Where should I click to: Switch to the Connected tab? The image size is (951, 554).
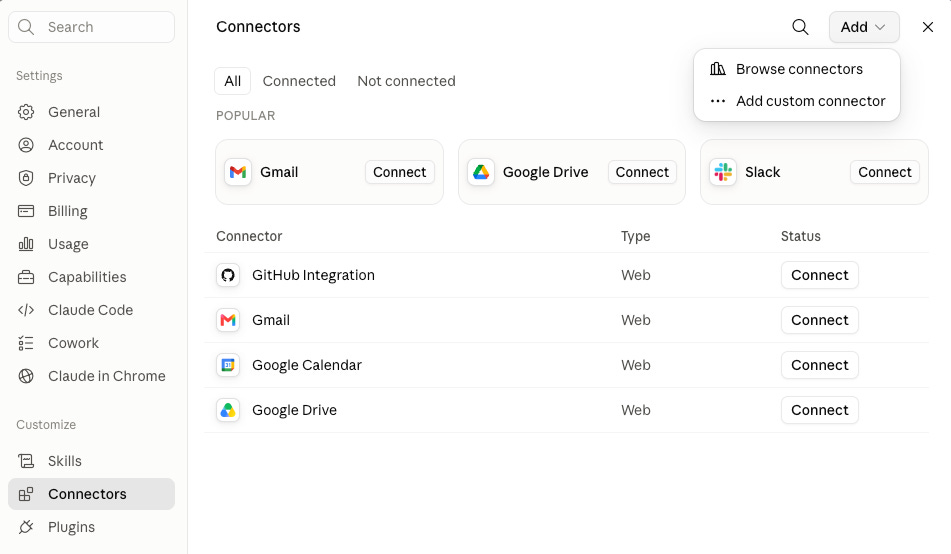[299, 81]
